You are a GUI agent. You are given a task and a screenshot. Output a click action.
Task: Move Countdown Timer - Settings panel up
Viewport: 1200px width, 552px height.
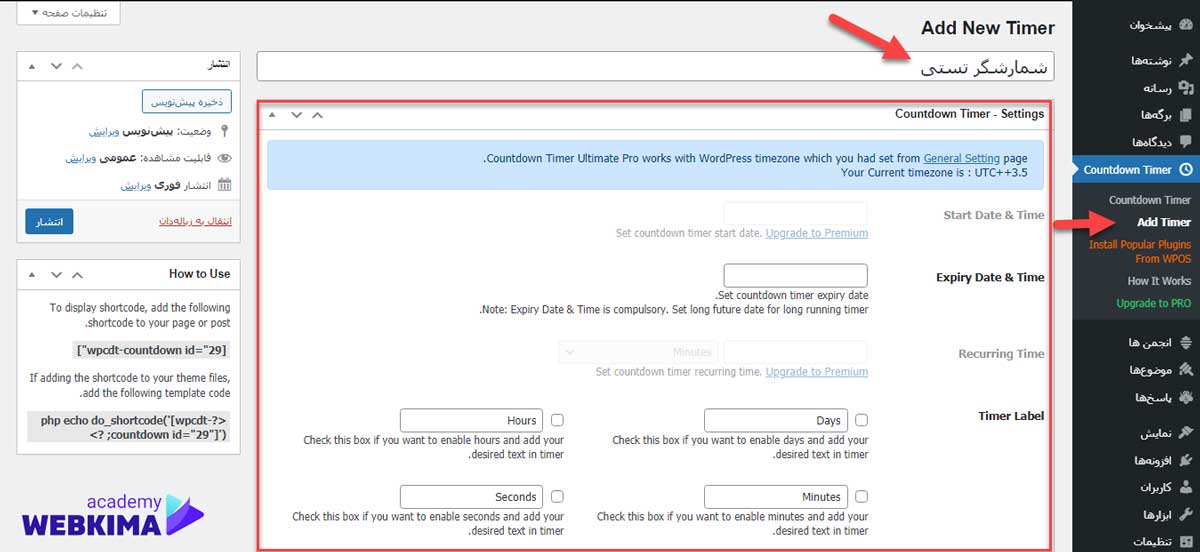[x=317, y=114]
